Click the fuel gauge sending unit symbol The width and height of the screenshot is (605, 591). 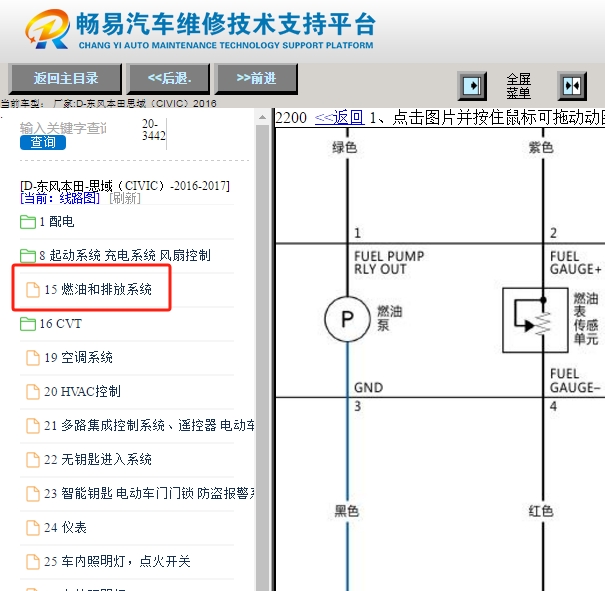(535, 320)
